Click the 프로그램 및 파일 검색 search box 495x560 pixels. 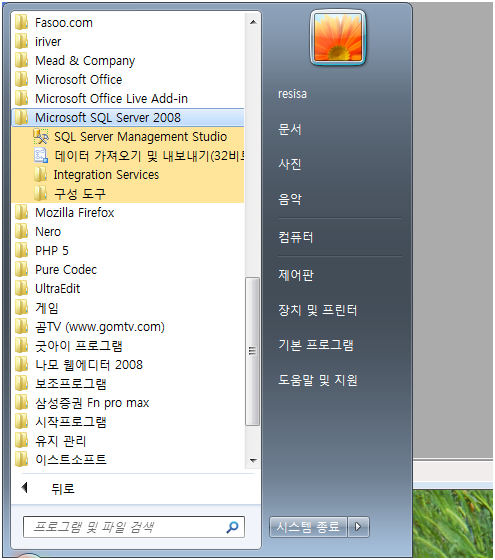pyautogui.click(x=134, y=527)
